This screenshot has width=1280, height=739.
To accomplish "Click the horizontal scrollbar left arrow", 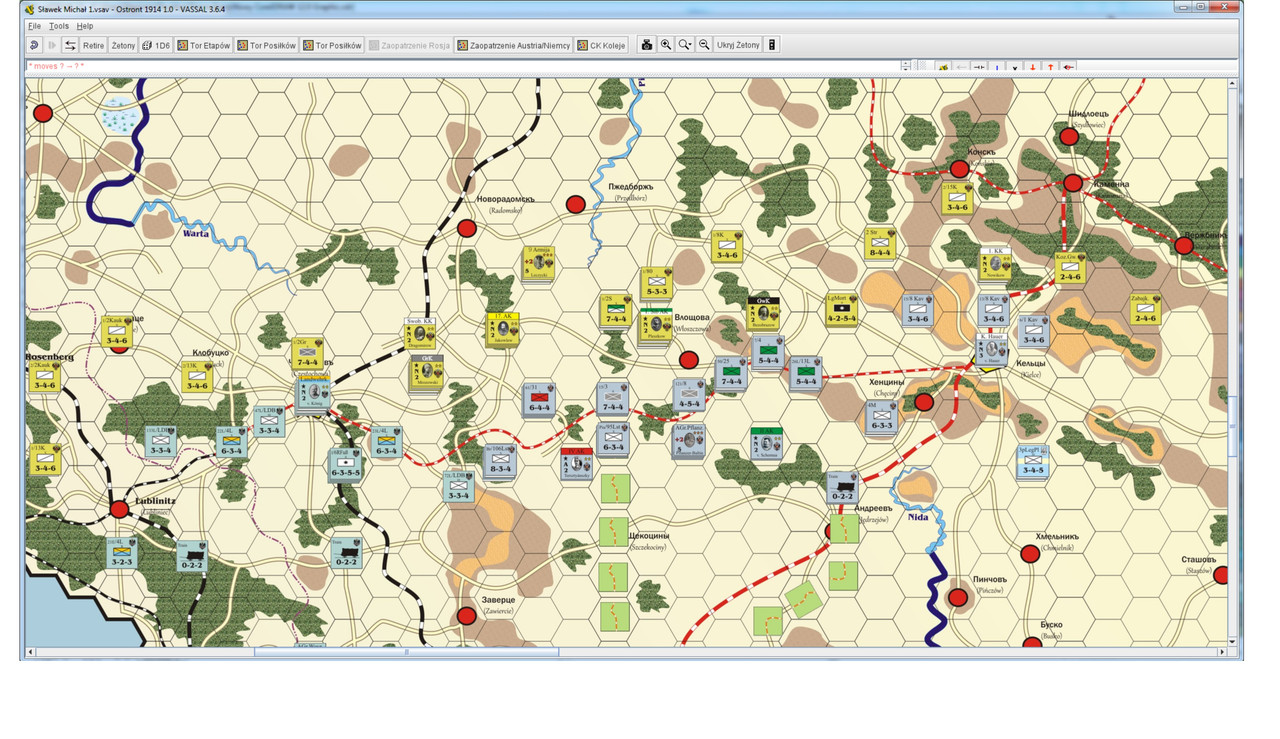I will coord(31,652).
